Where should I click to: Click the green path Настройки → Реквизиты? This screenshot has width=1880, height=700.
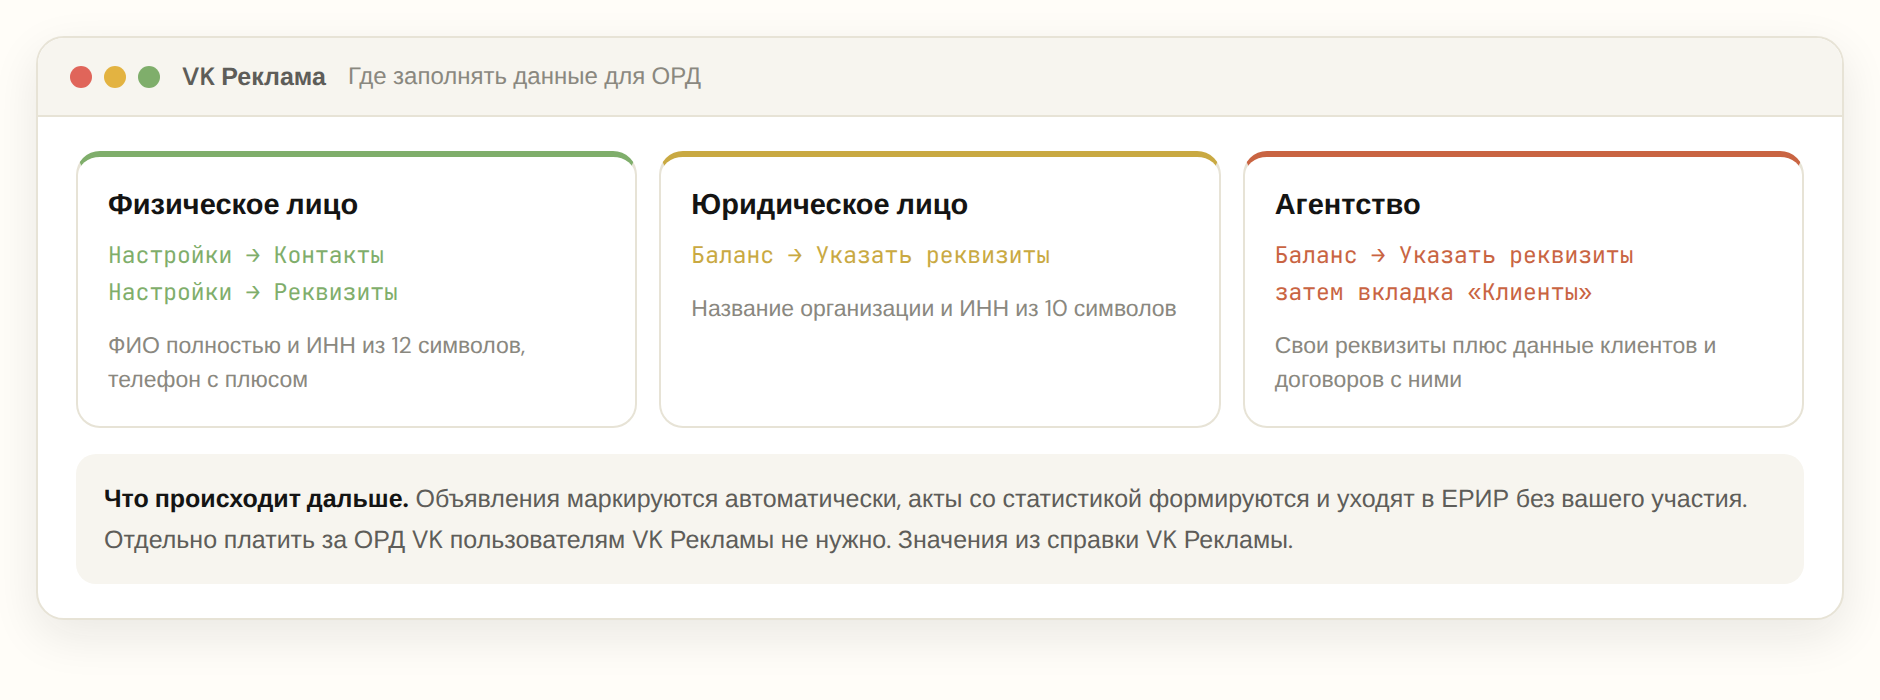[253, 292]
